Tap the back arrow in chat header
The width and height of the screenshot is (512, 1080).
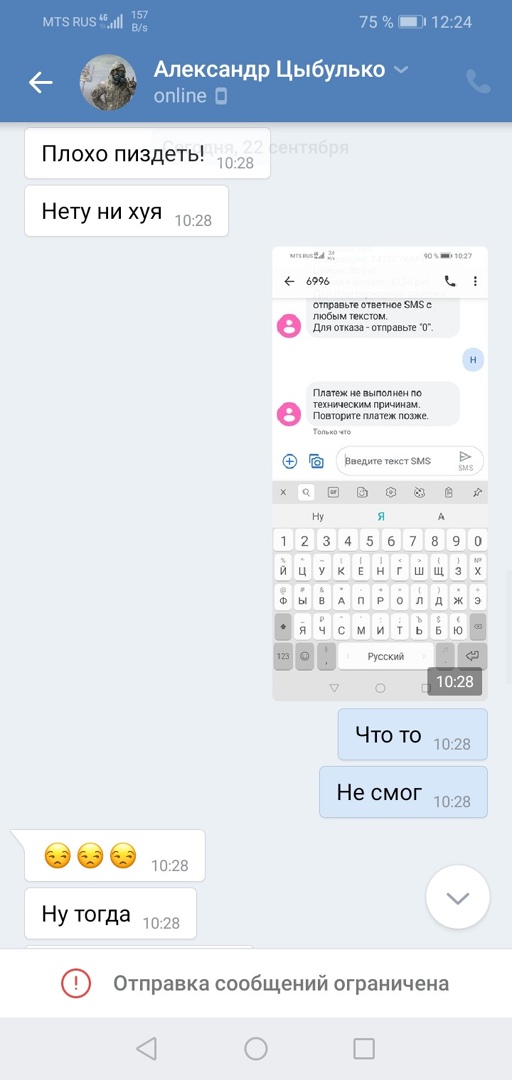[x=41, y=83]
